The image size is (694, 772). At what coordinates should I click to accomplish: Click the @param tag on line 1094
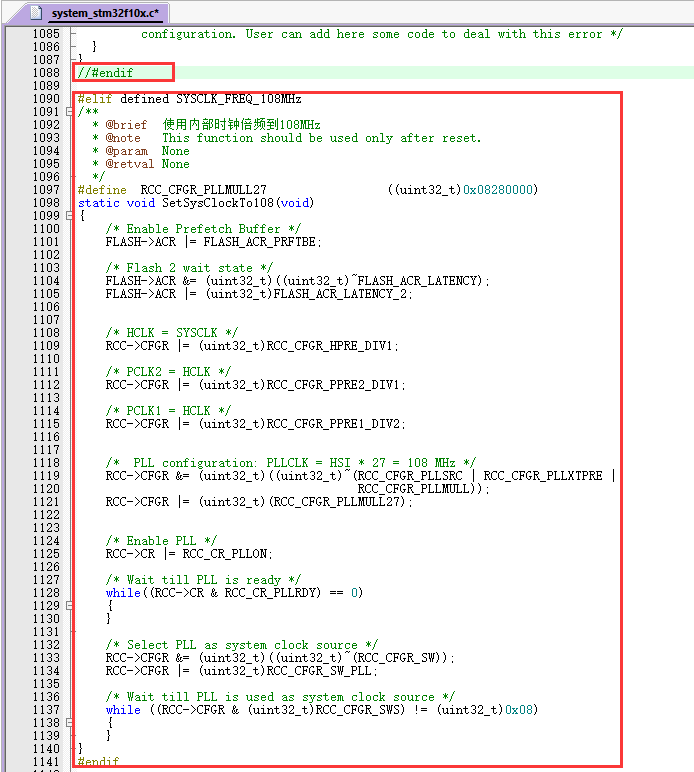[126, 151]
